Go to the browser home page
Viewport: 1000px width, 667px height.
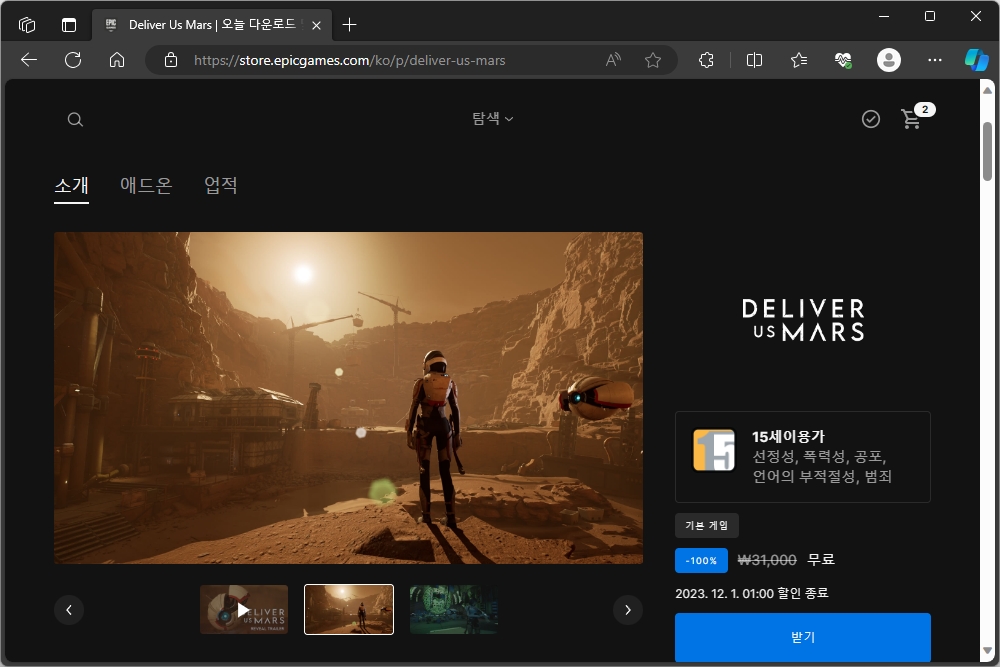coord(117,60)
